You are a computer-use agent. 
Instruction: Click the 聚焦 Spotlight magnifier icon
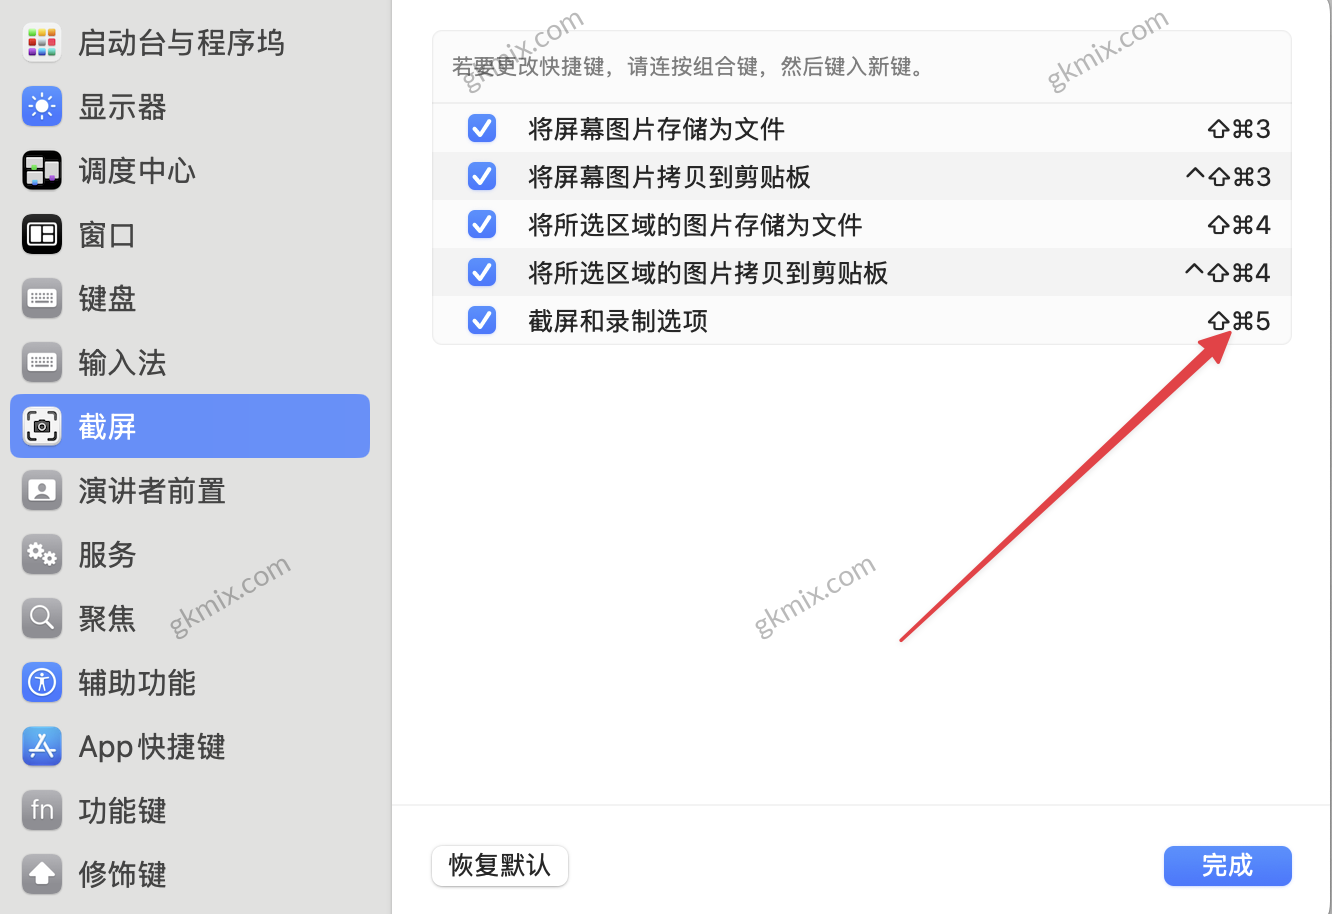pyautogui.click(x=42, y=619)
